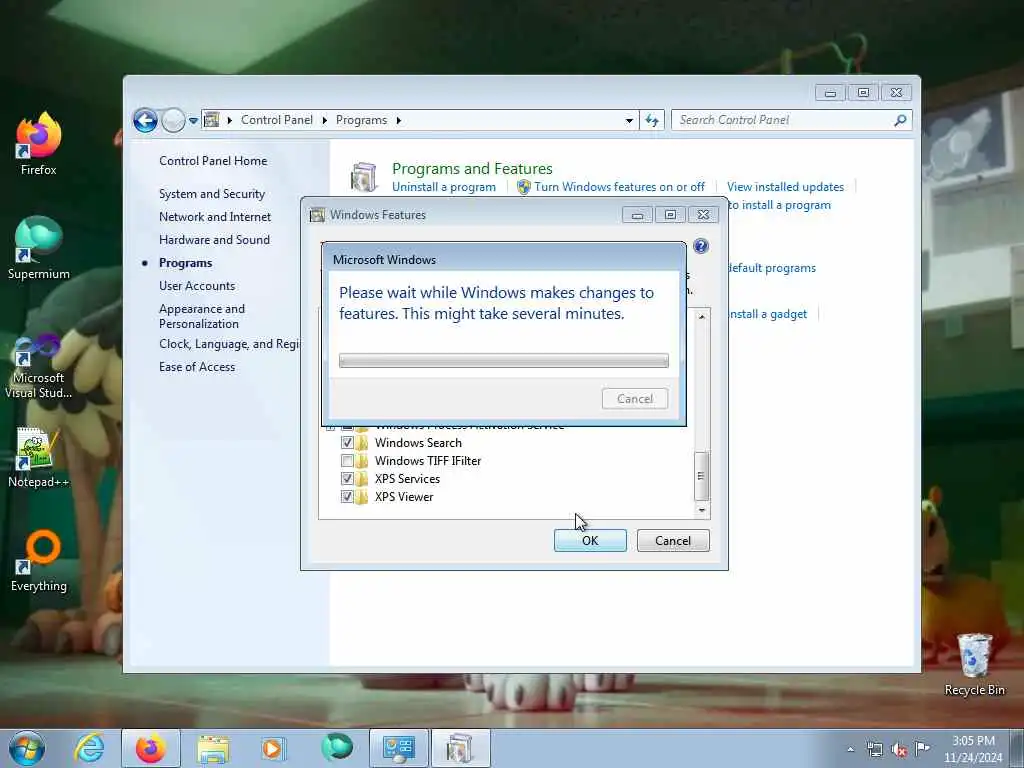Select the Windows Search feature row

click(x=418, y=443)
